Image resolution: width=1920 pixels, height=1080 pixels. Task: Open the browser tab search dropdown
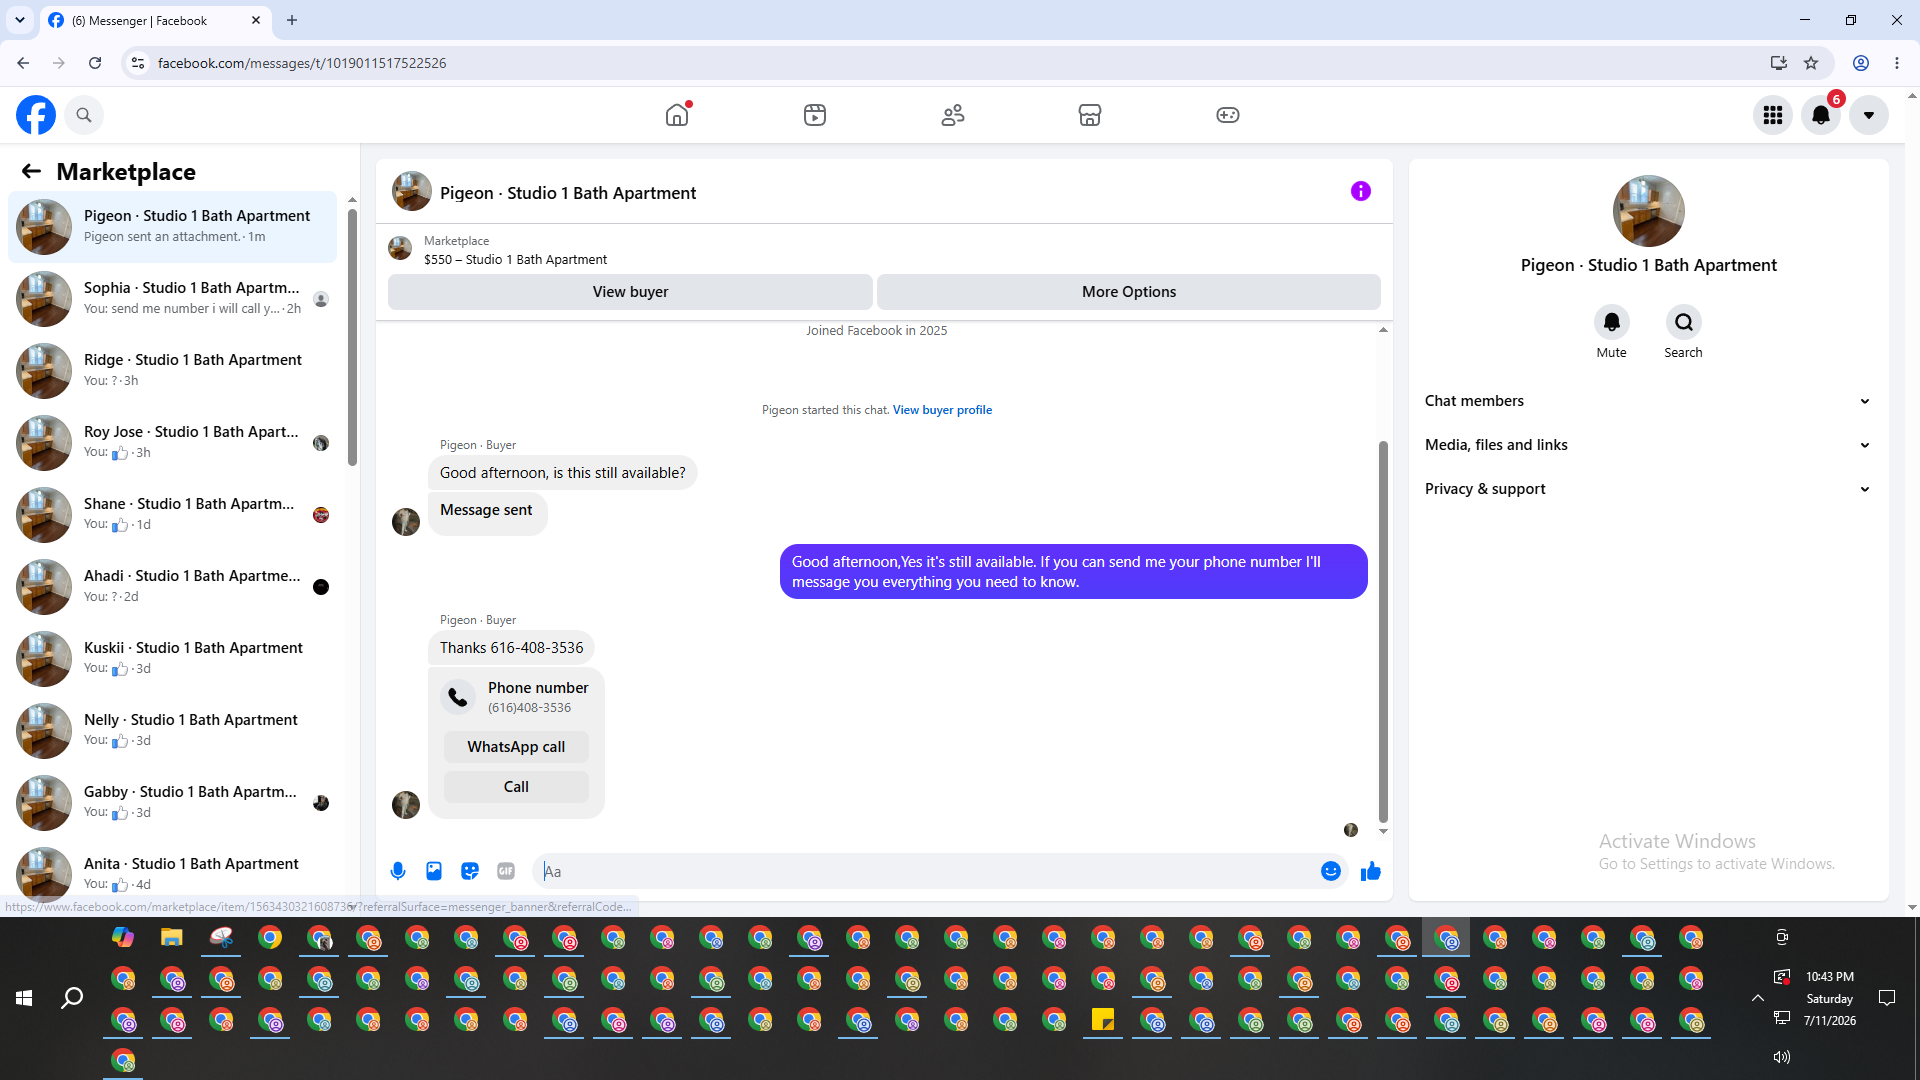(20, 20)
